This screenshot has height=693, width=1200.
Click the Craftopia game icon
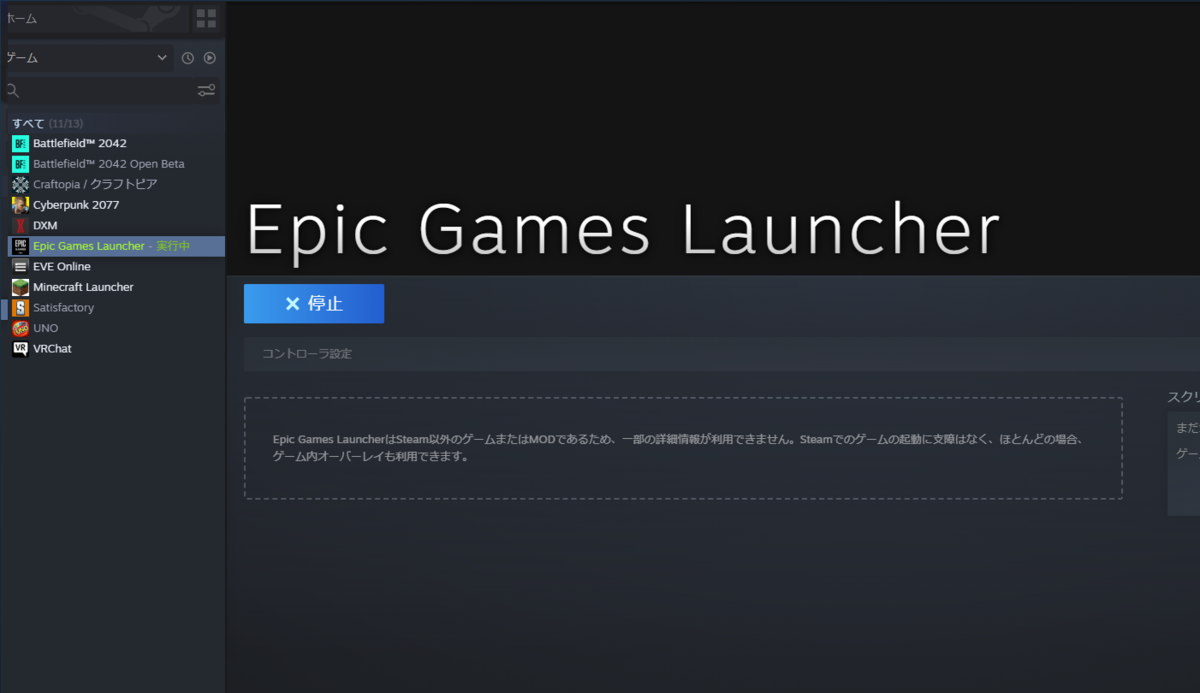(20, 184)
